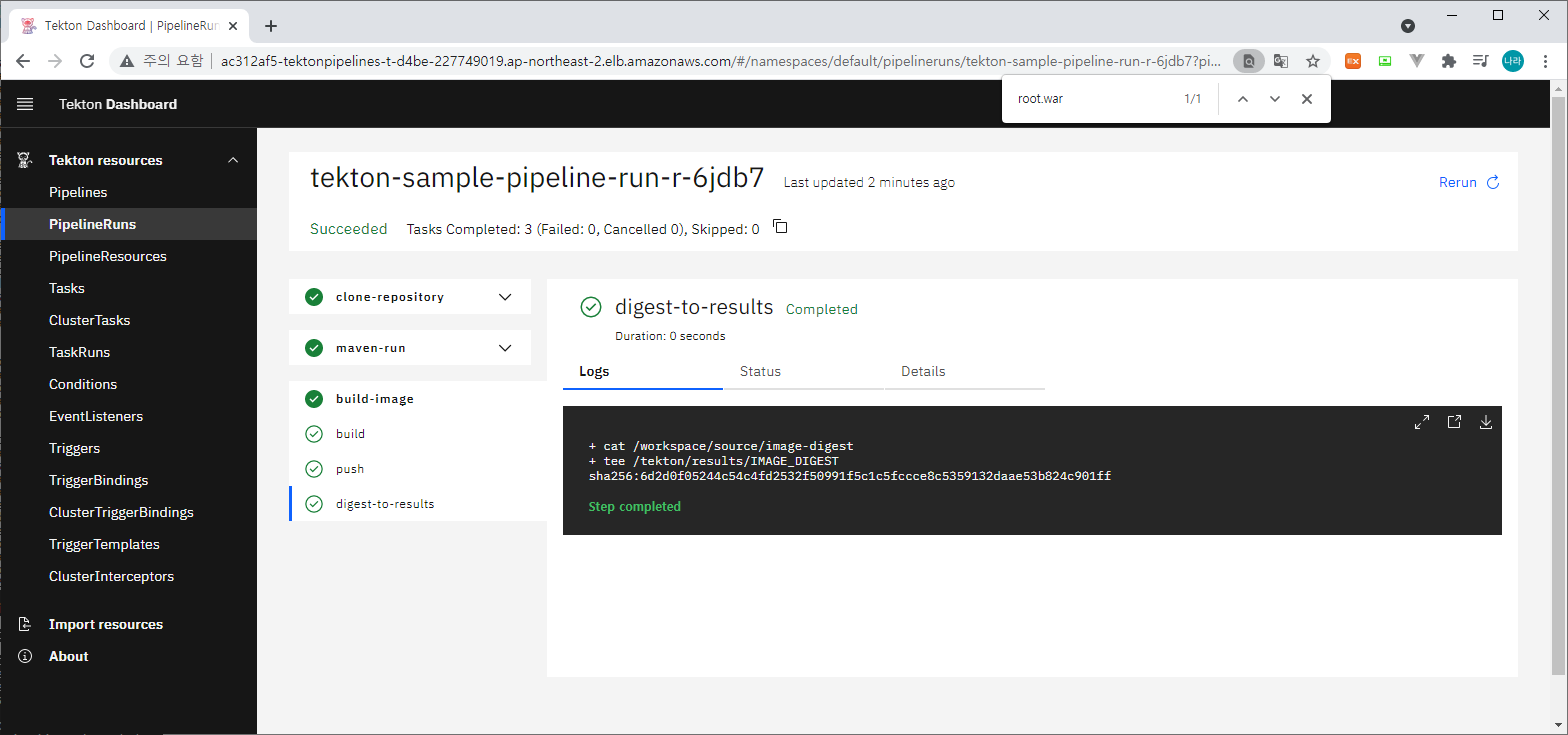The height and width of the screenshot is (735, 1568).
Task: Open ClusterInterceptors in the sidebar
Action: 128,576
